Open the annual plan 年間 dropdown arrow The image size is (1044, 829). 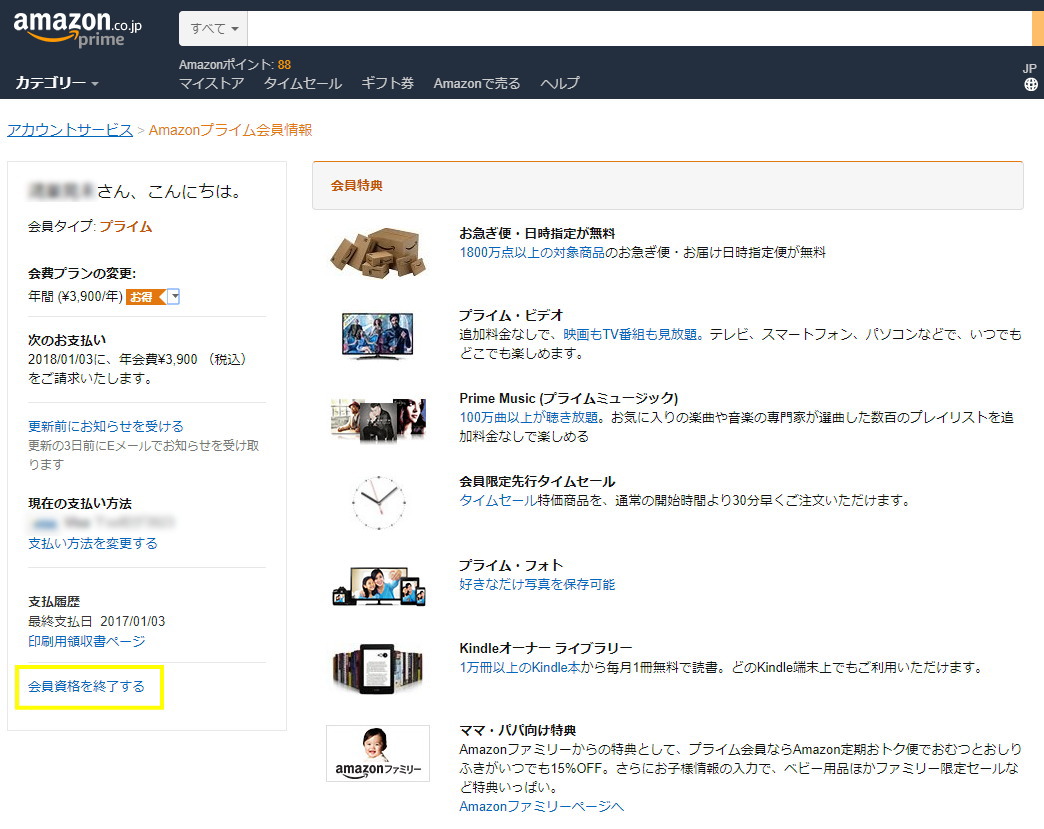tap(174, 296)
